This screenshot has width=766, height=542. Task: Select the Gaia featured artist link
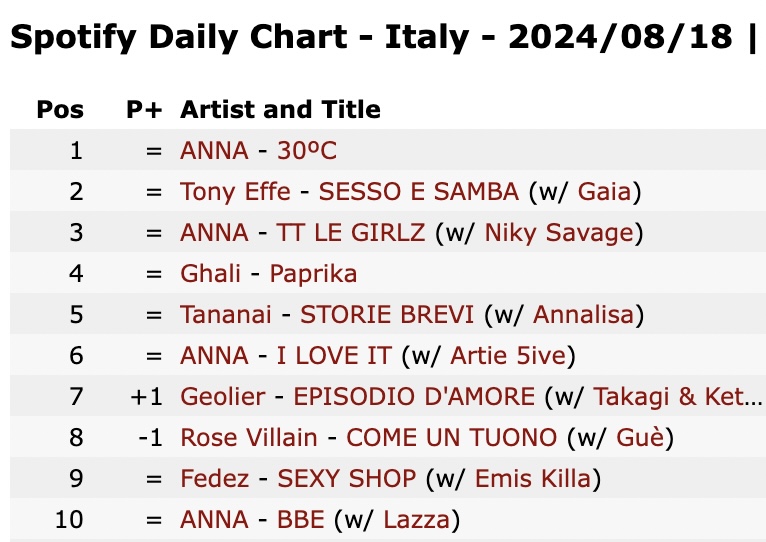pyautogui.click(x=605, y=191)
